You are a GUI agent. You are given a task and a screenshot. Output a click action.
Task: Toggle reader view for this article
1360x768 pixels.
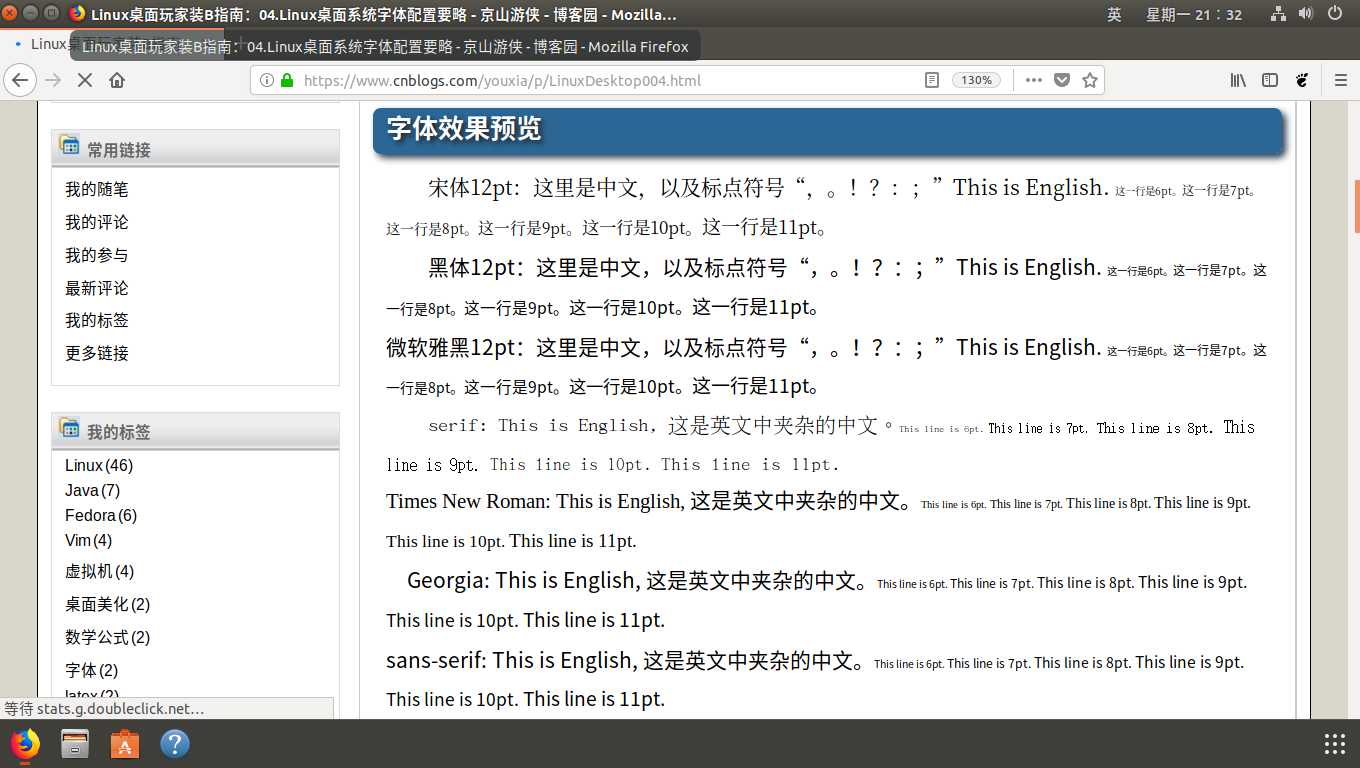(932, 80)
